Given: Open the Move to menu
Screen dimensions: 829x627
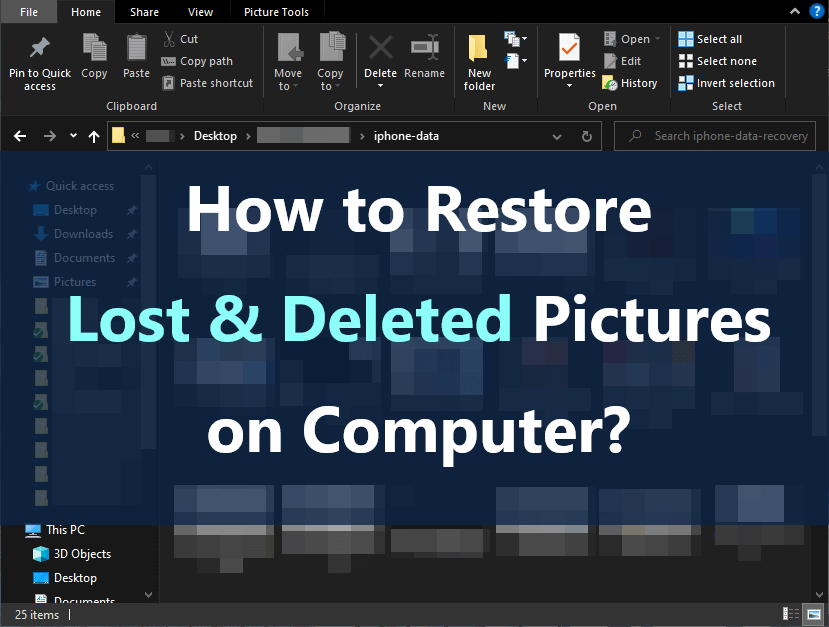Looking at the screenshot, I should point(288,62).
